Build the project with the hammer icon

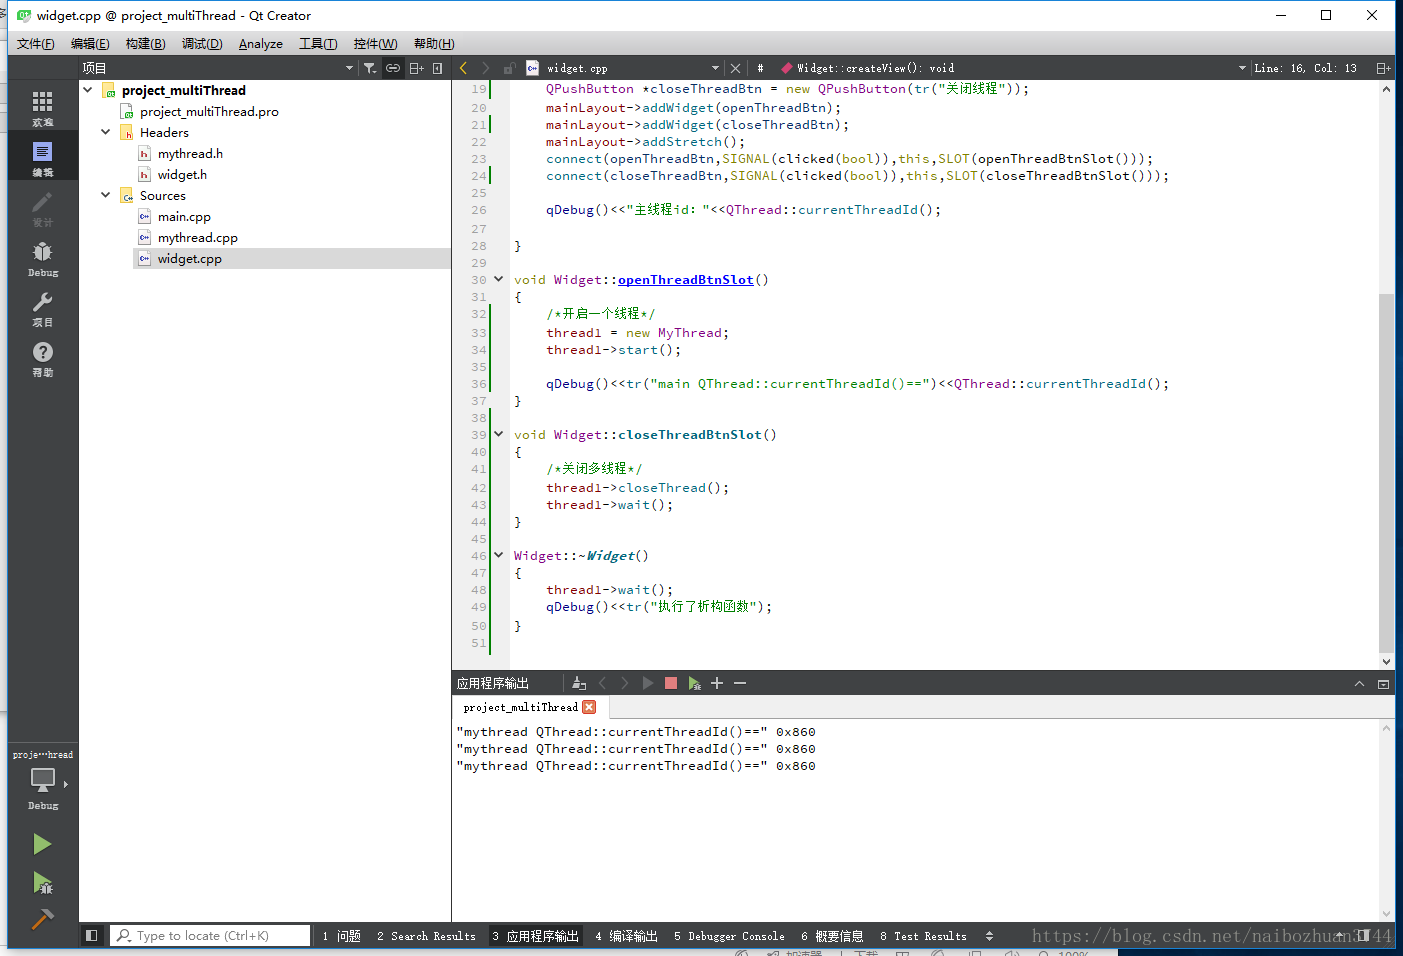coord(42,918)
